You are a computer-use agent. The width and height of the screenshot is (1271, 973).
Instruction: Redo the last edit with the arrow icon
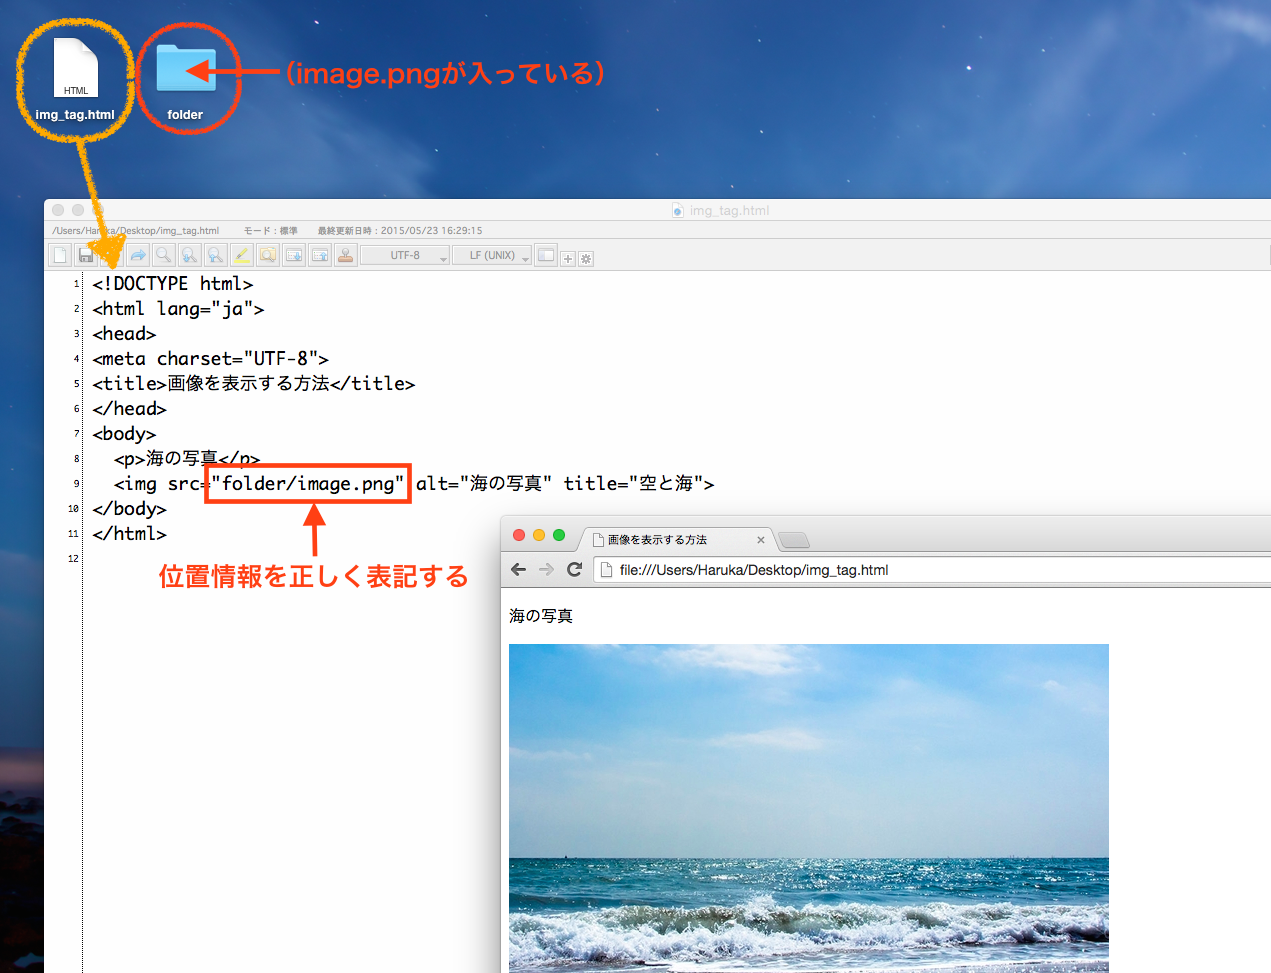(139, 255)
